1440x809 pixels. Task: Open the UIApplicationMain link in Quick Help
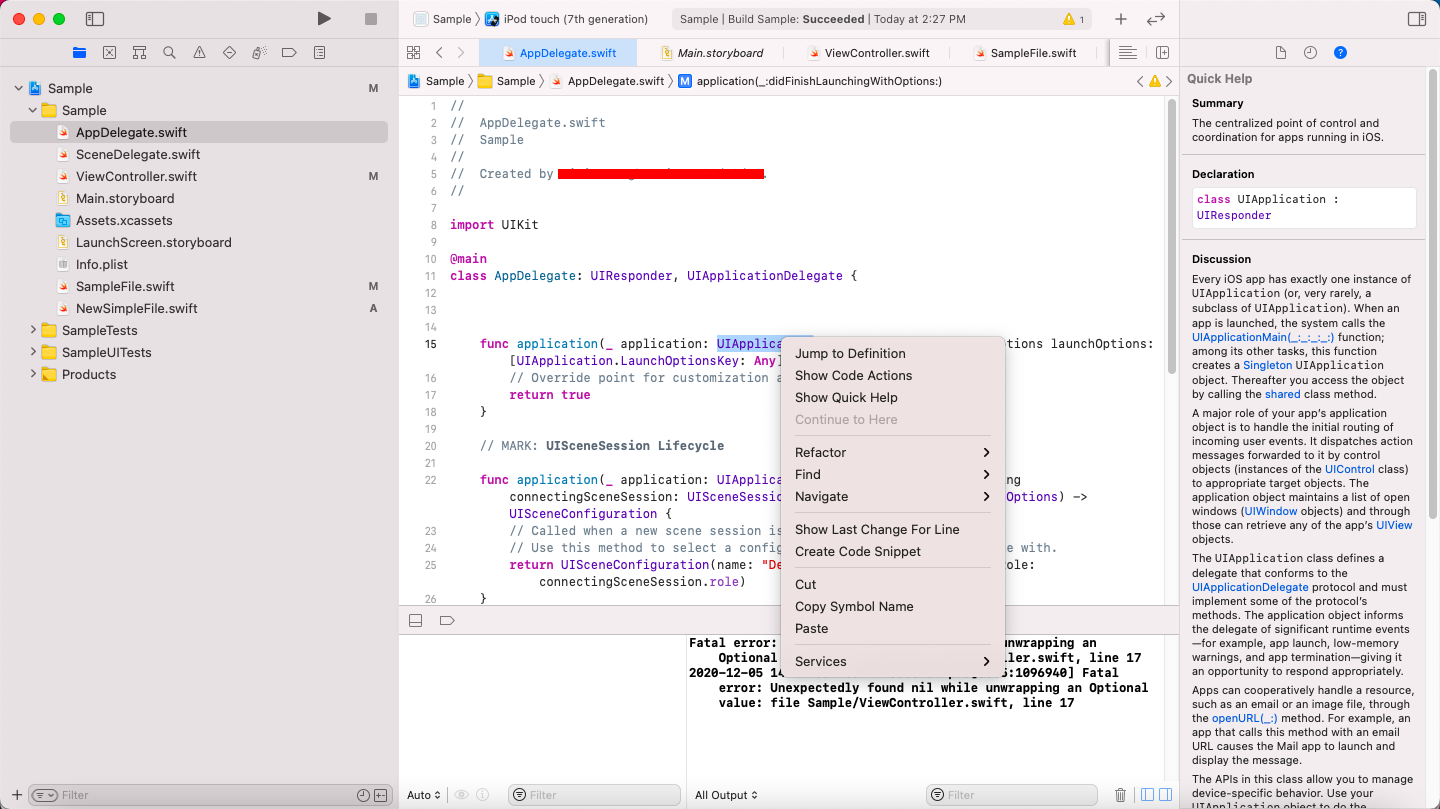coord(1262,338)
